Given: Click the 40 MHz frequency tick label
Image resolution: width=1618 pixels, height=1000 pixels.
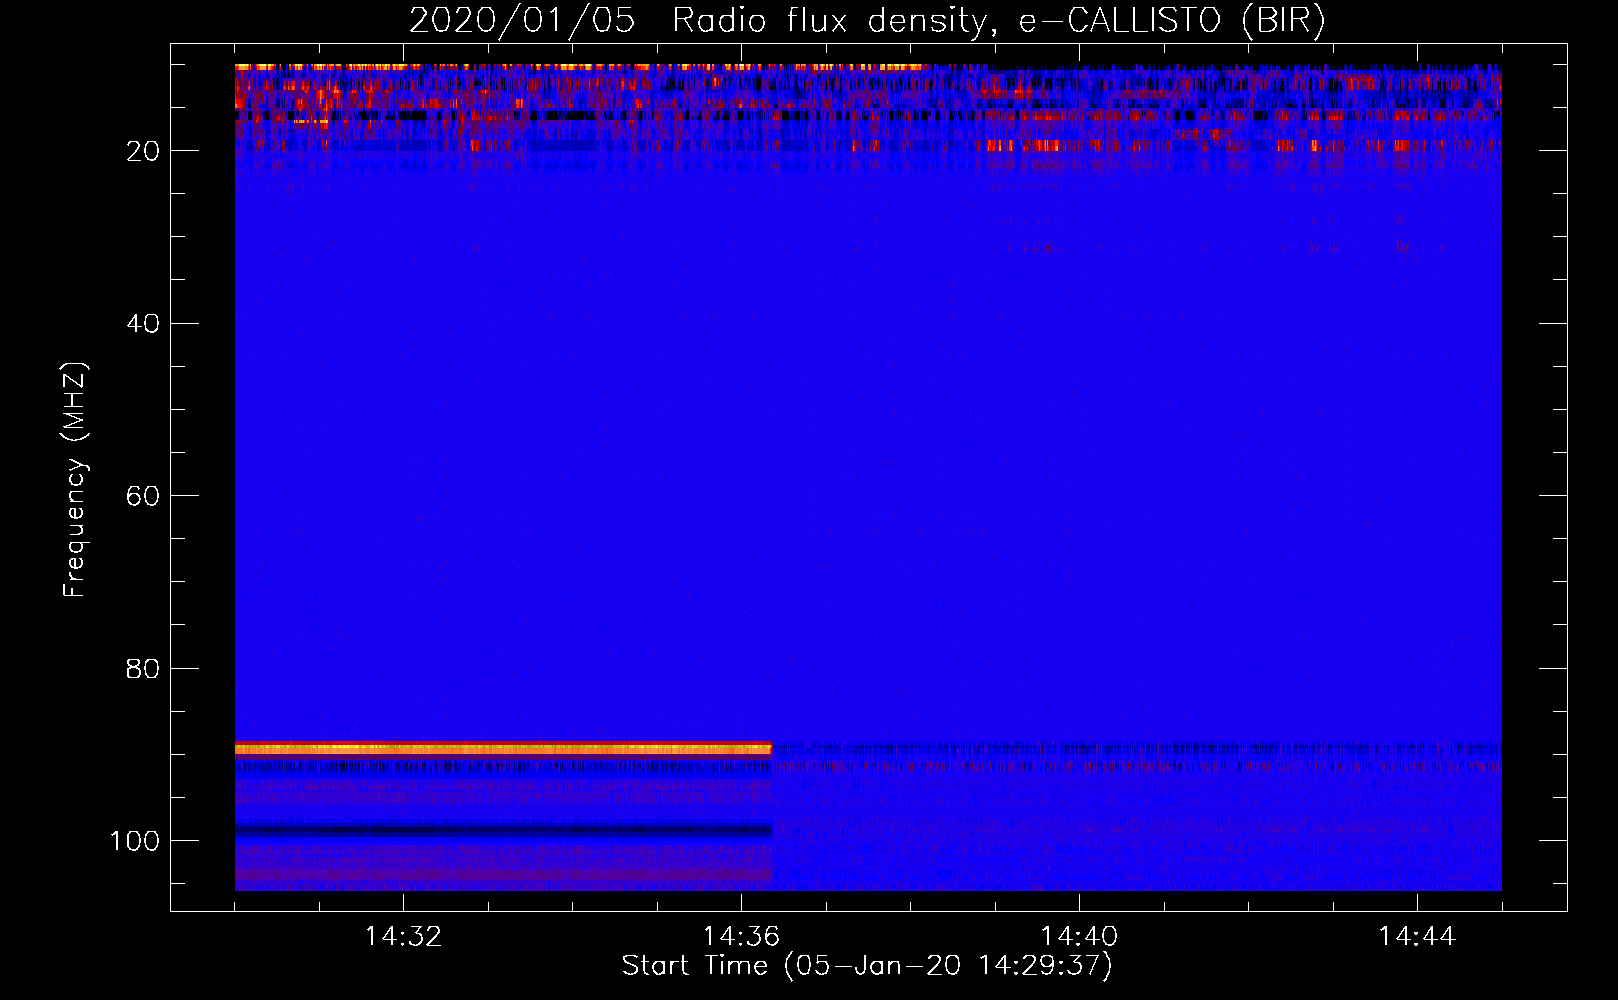Looking at the screenshot, I should click(x=143, y=323).
